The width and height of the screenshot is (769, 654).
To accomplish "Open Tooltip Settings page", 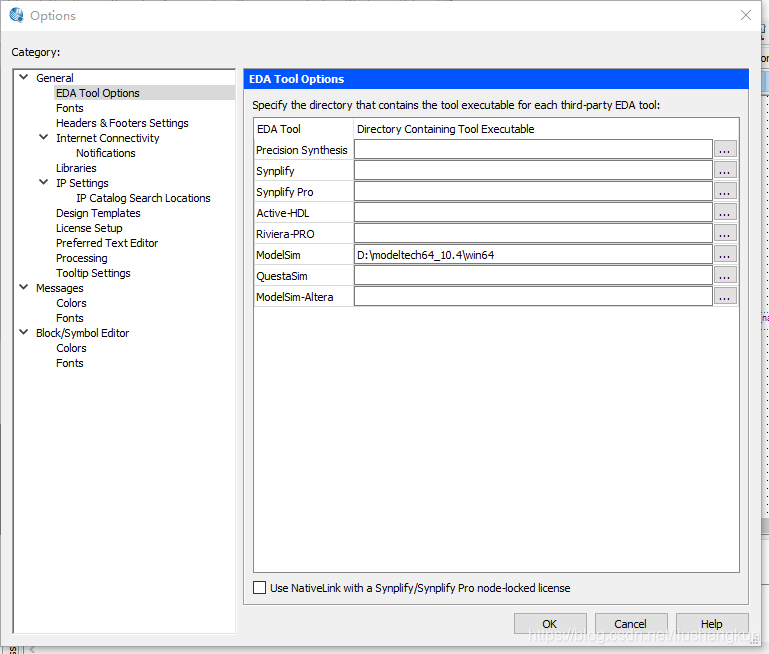I will (x=93, y=273).
